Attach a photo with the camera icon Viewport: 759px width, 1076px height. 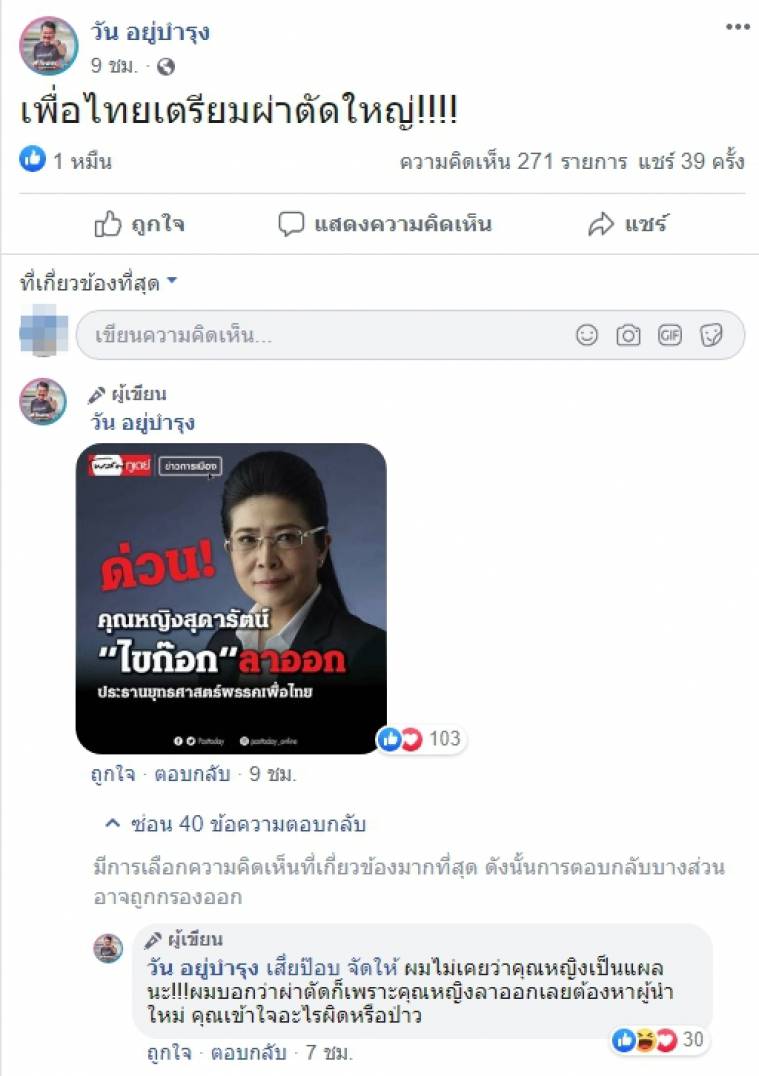628,335
